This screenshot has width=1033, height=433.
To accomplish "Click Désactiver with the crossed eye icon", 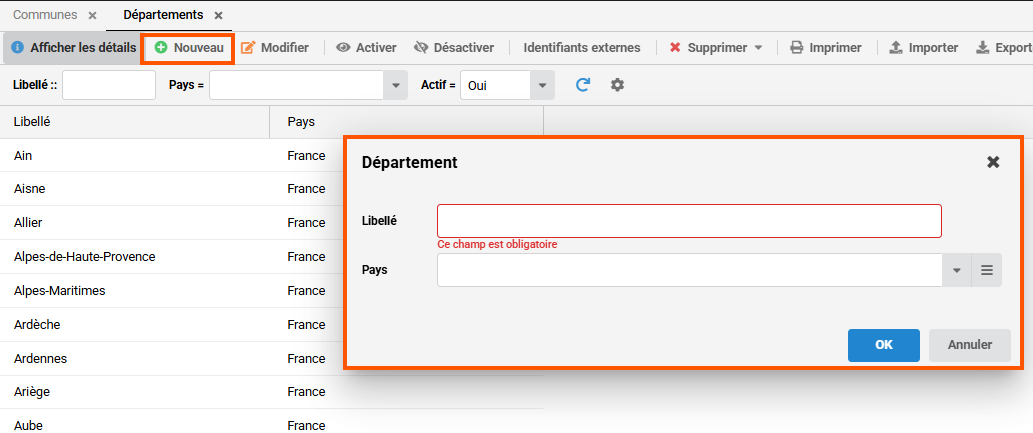I will [454, 48].
